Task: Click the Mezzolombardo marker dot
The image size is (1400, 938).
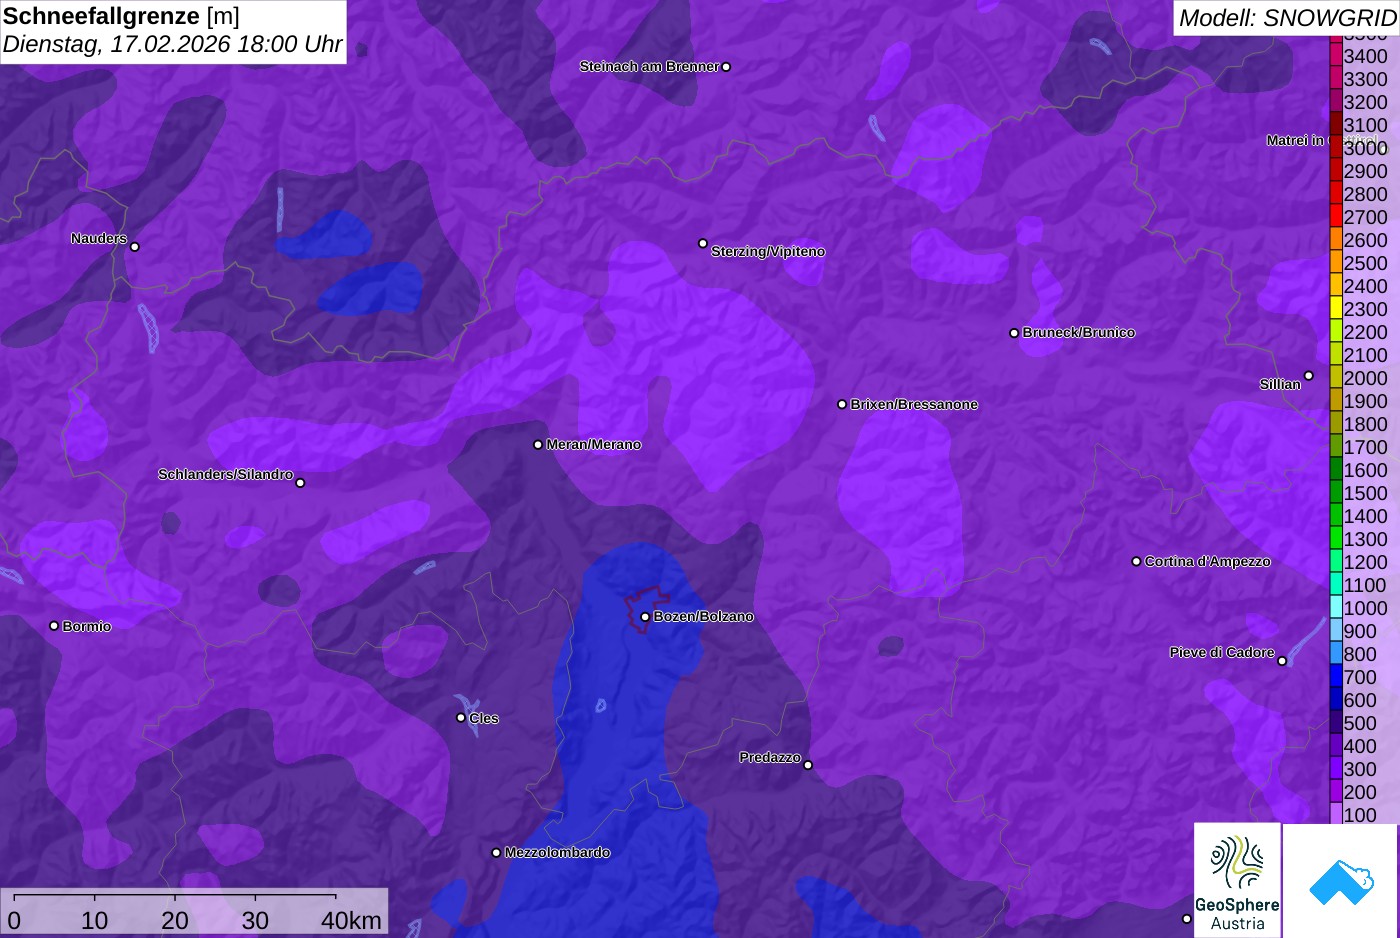Action: click(496, 853)
